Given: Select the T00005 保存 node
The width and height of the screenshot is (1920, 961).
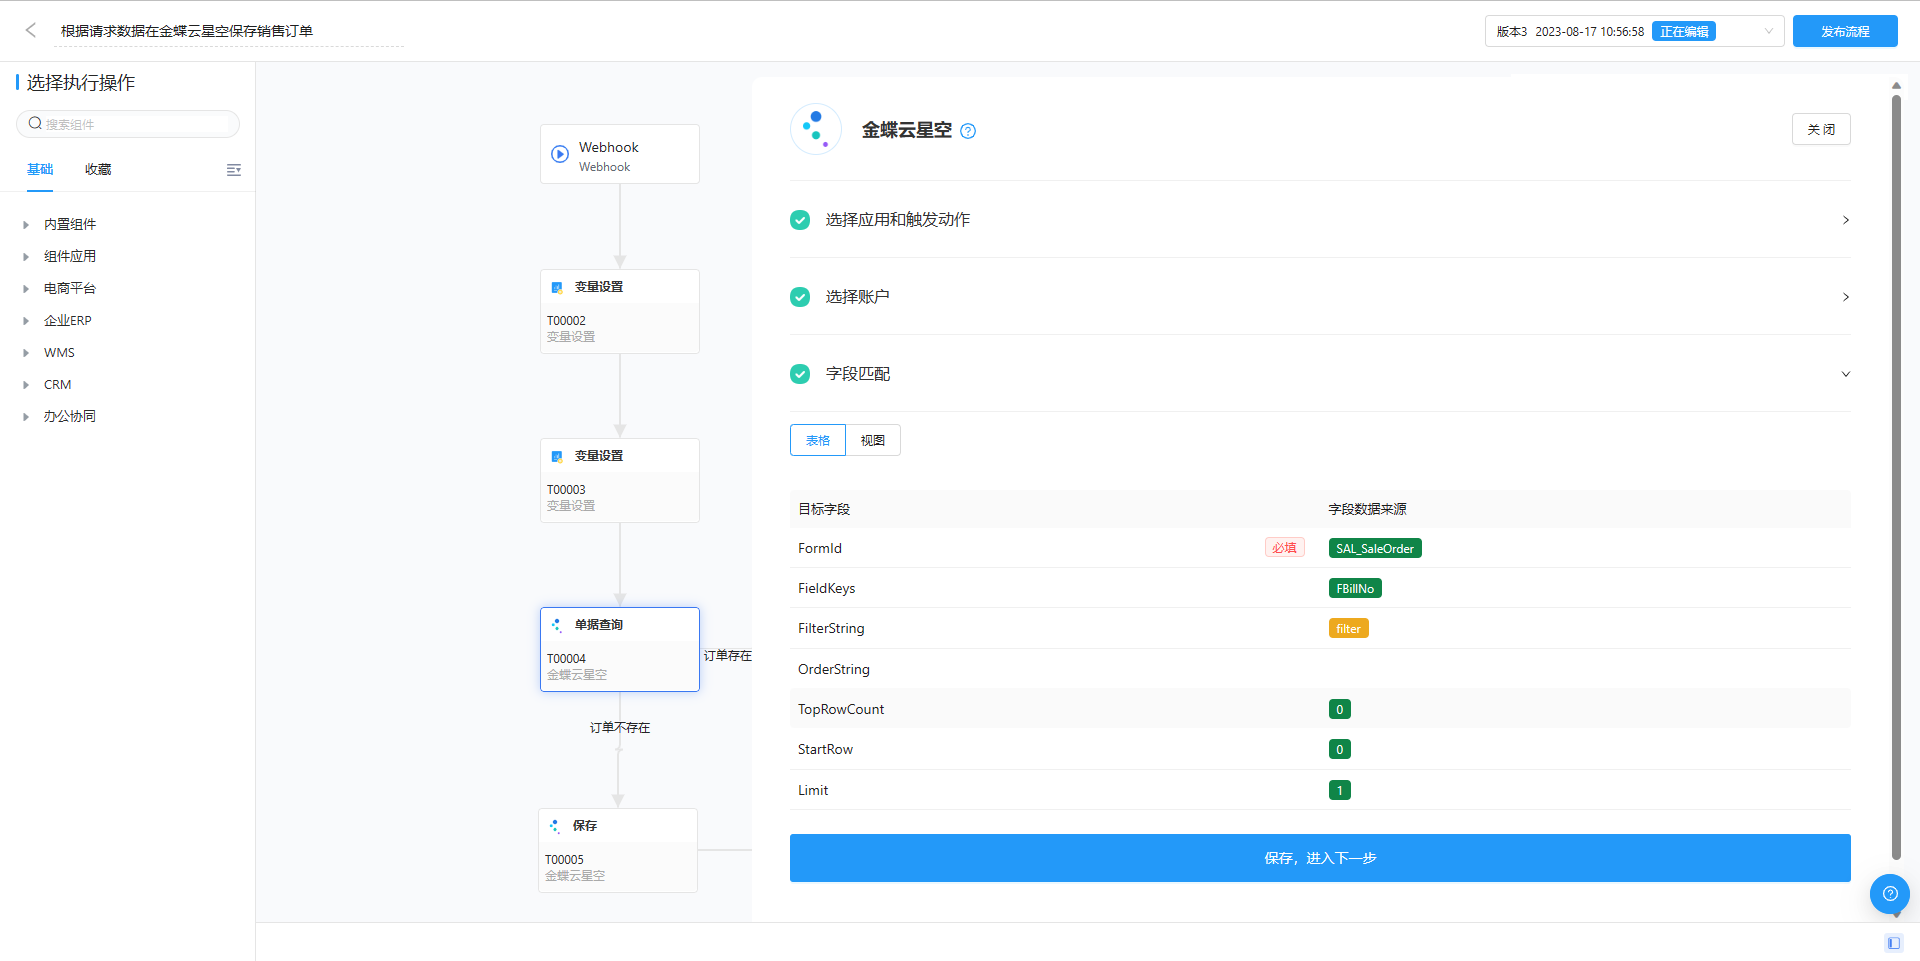Looking at the screenshot, I should tap(618, 850).
